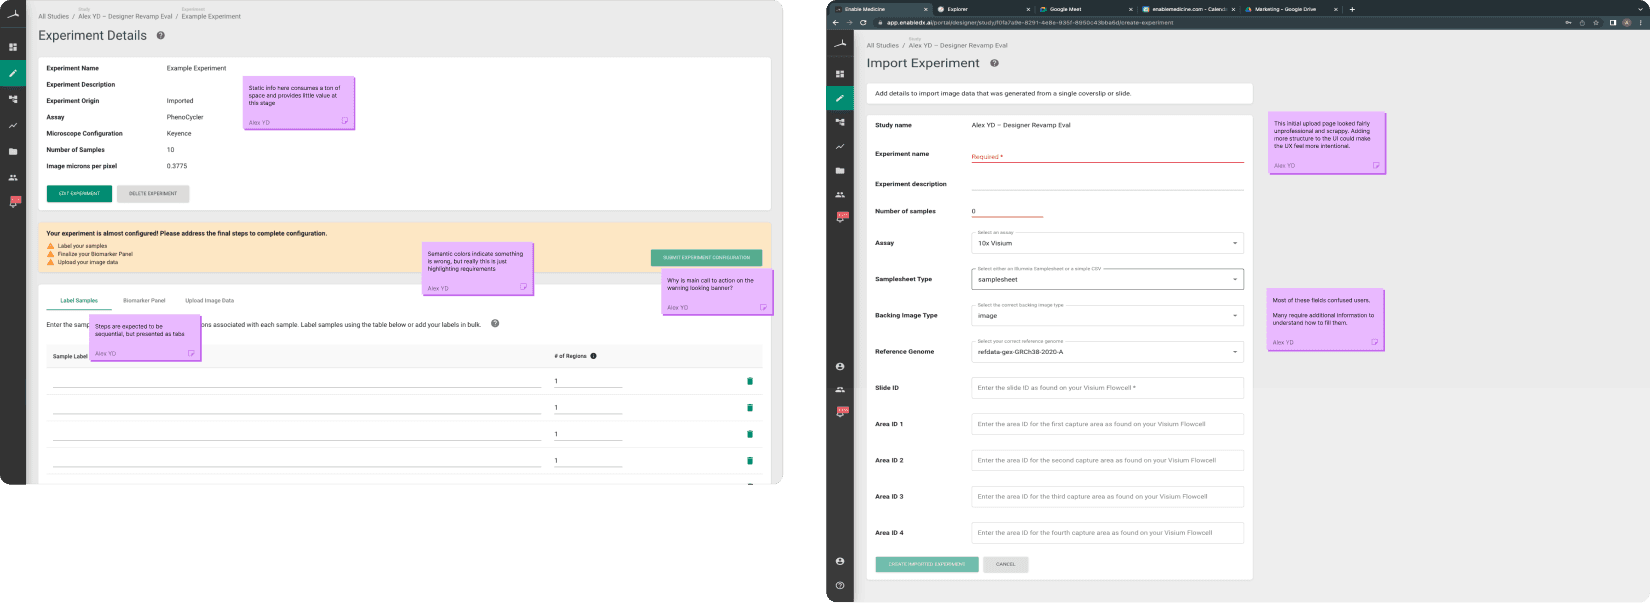Image resolution: width=1650 pixels, height=603 pixels.
Task: Switch to the Google Meet browser tab
Action: point(1084,9)
